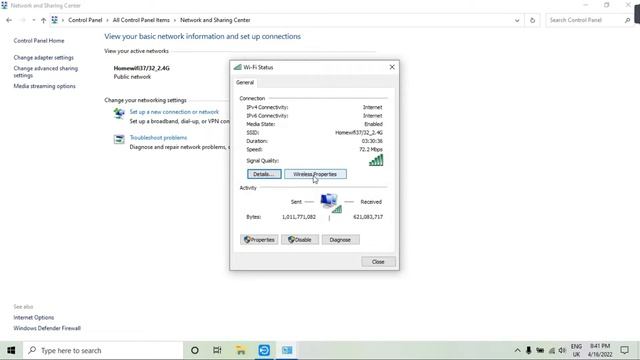Open the clock showing 8:41 PM
The image size is (640, 360).
tap(600, 350)
